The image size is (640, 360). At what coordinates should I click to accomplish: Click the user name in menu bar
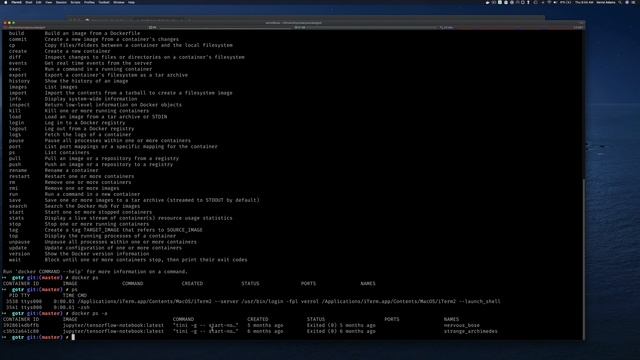tap(606, 2)
